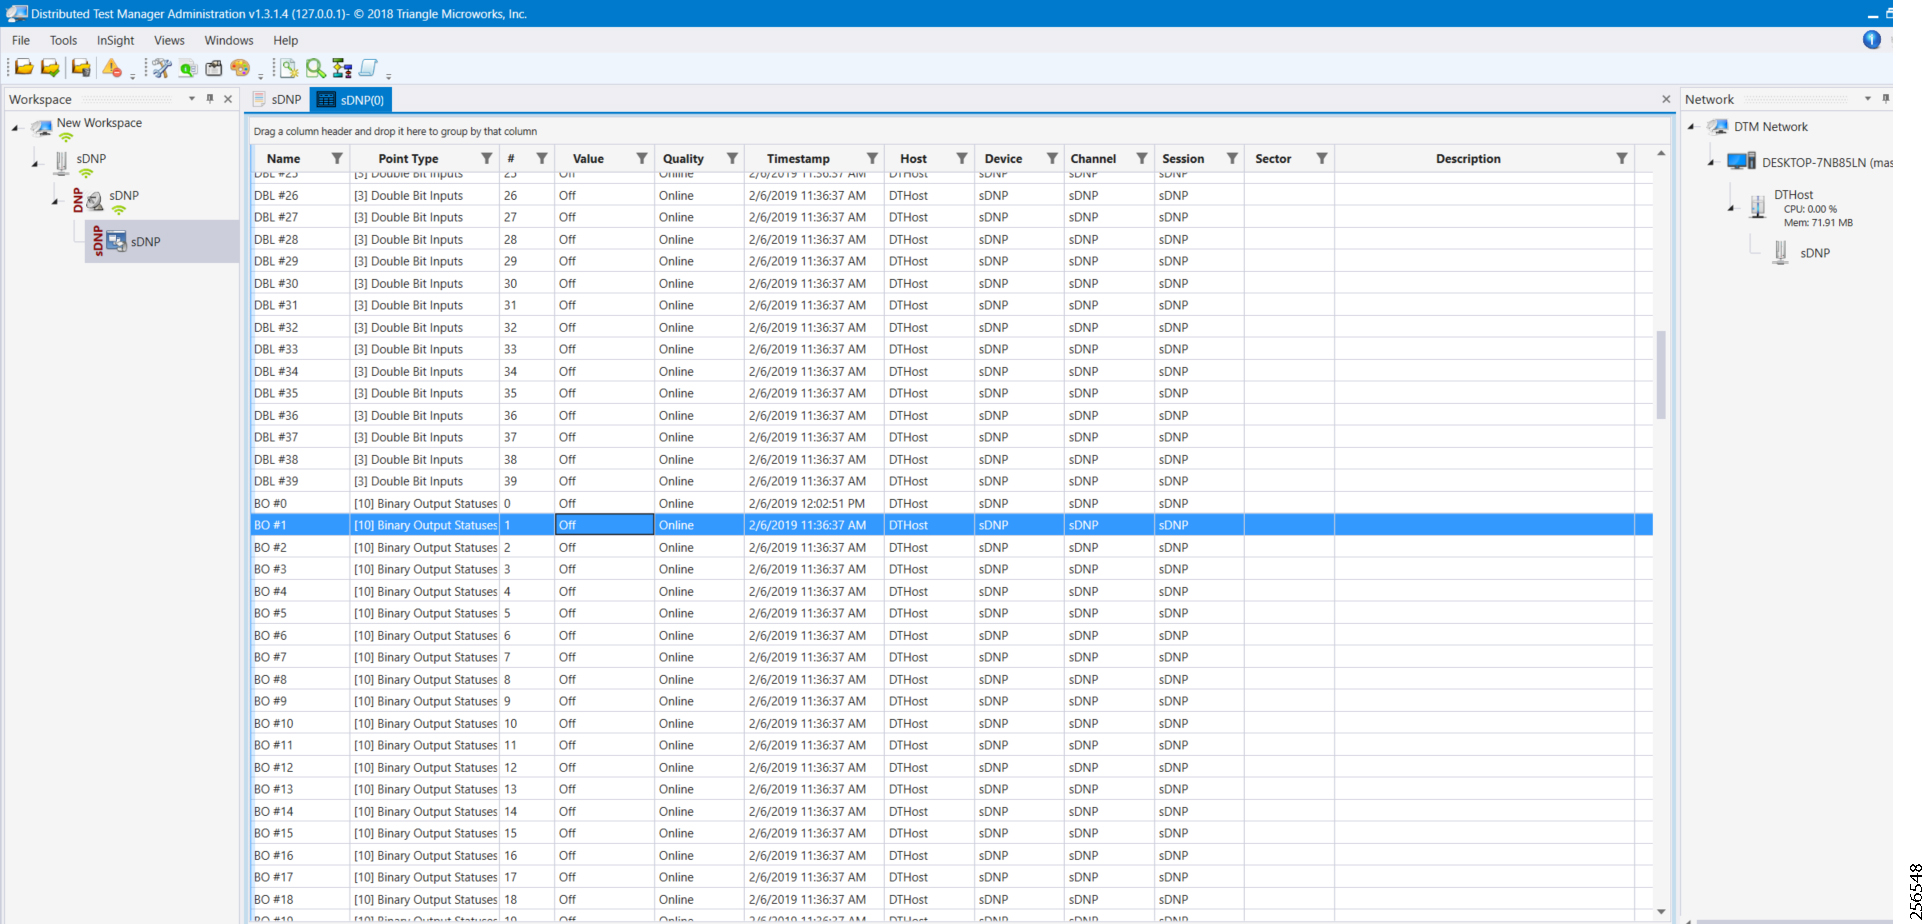Viewport: 1926px width, 924px height.
Task: Filter the Host column
Action: pos(962,158)
